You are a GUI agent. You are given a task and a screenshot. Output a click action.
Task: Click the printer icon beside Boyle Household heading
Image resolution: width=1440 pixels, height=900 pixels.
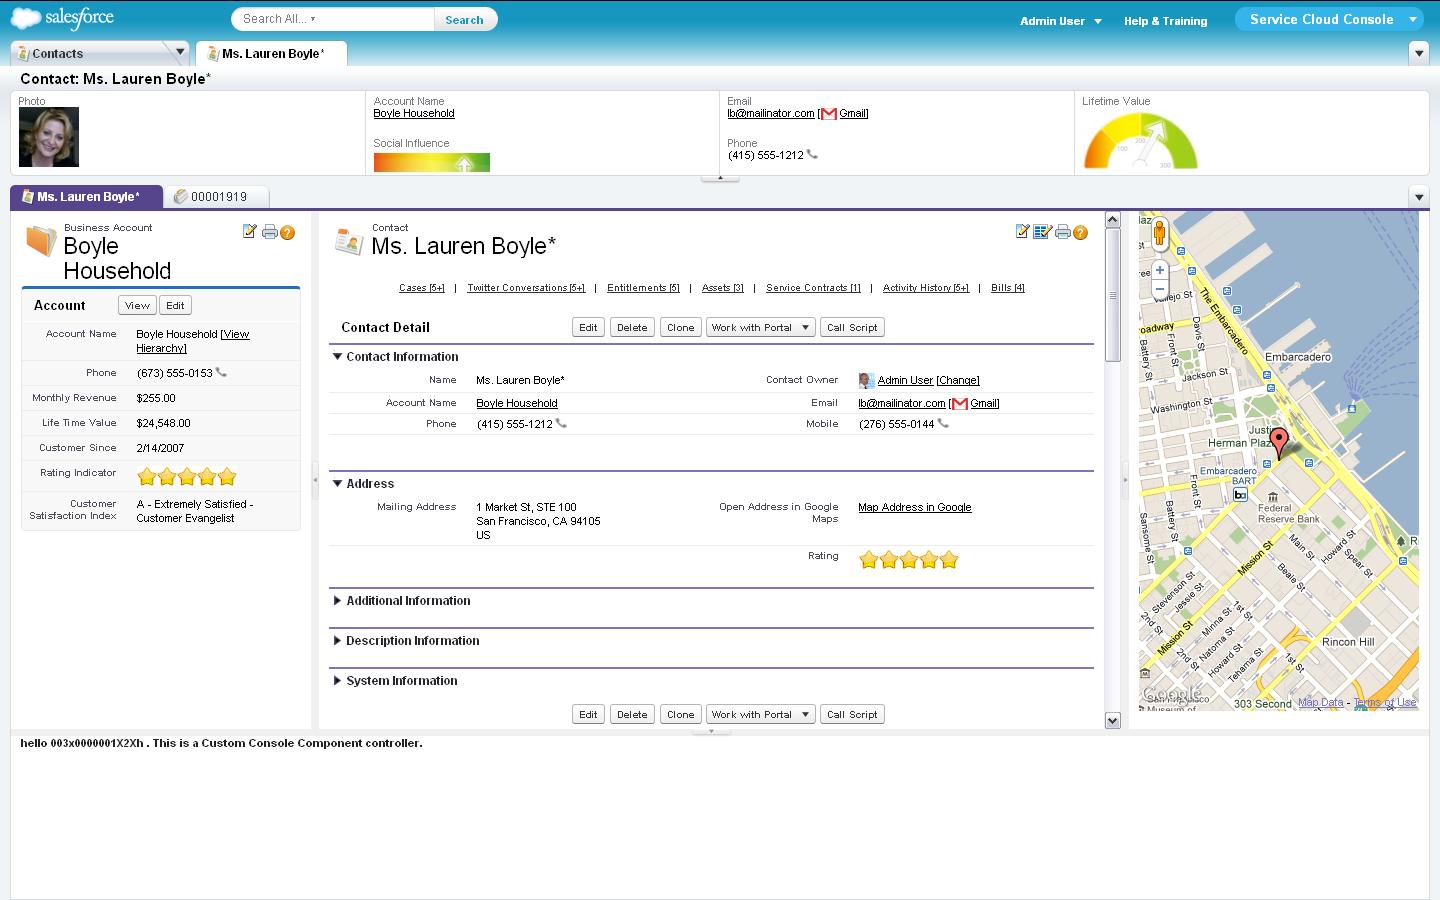point(269,232)
